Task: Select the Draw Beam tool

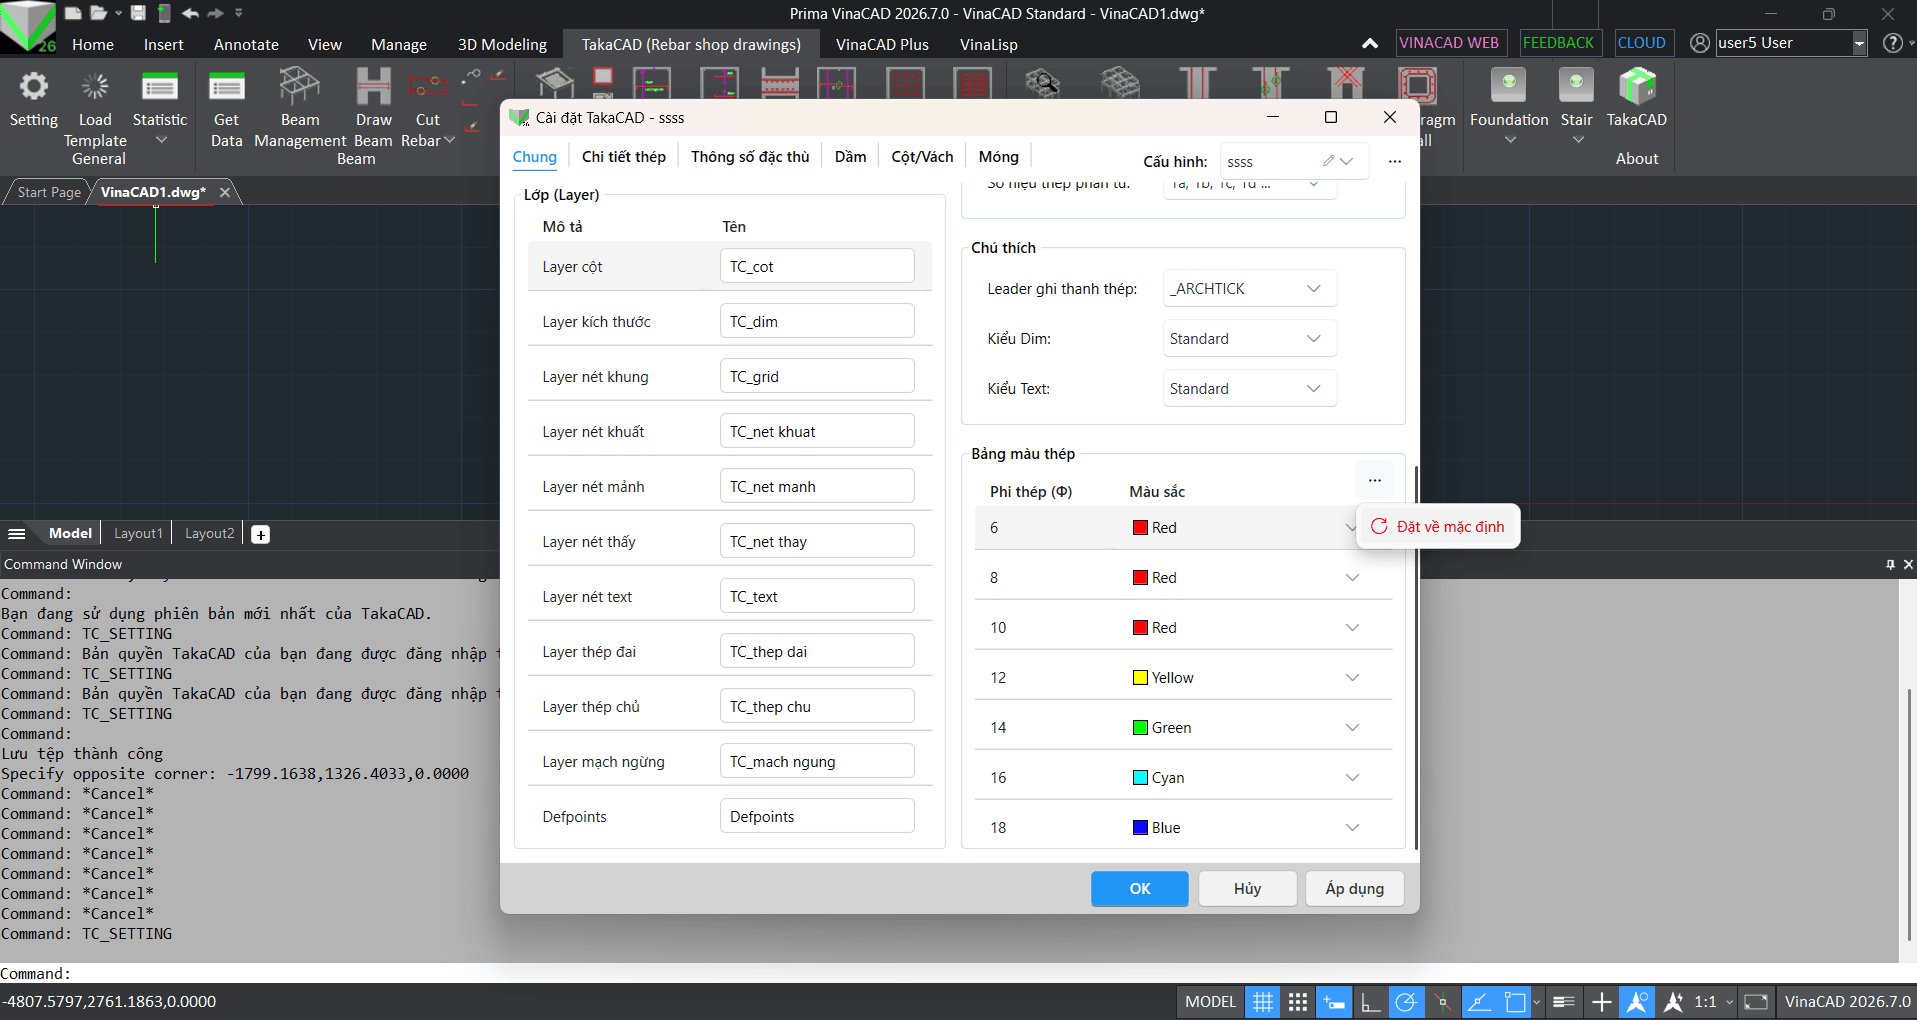Action: 374,86
